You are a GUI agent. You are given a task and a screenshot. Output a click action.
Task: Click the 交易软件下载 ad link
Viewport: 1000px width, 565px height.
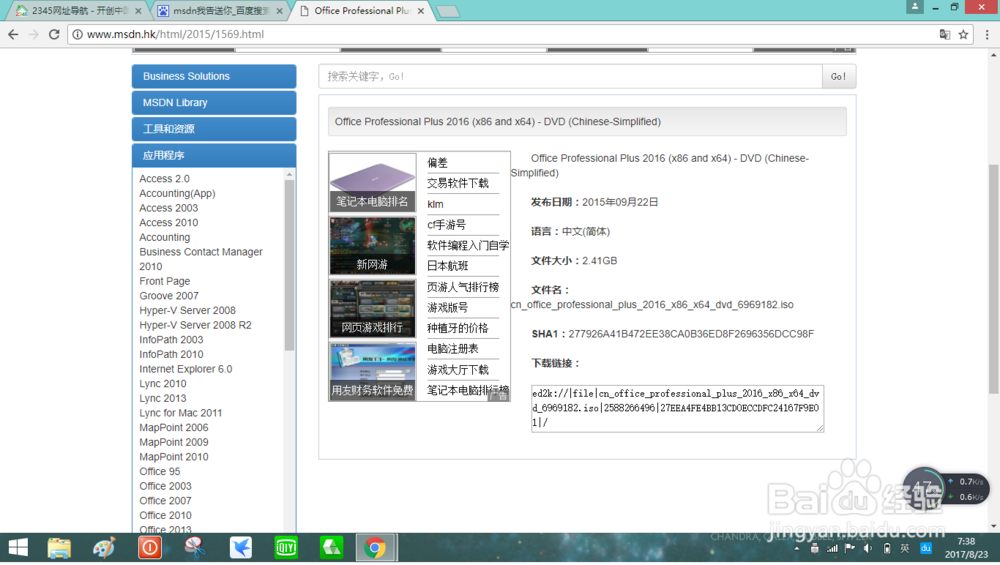458,184
